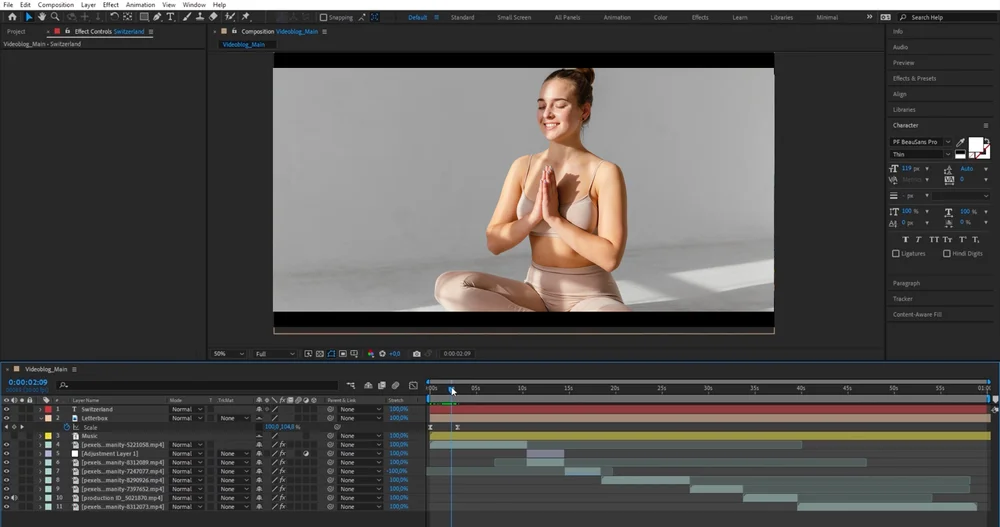Viewport: 1000px width, 527px height.
Task: Open the Effects & Presets panel
Action: pyautogui.click(x=914, y=78)
